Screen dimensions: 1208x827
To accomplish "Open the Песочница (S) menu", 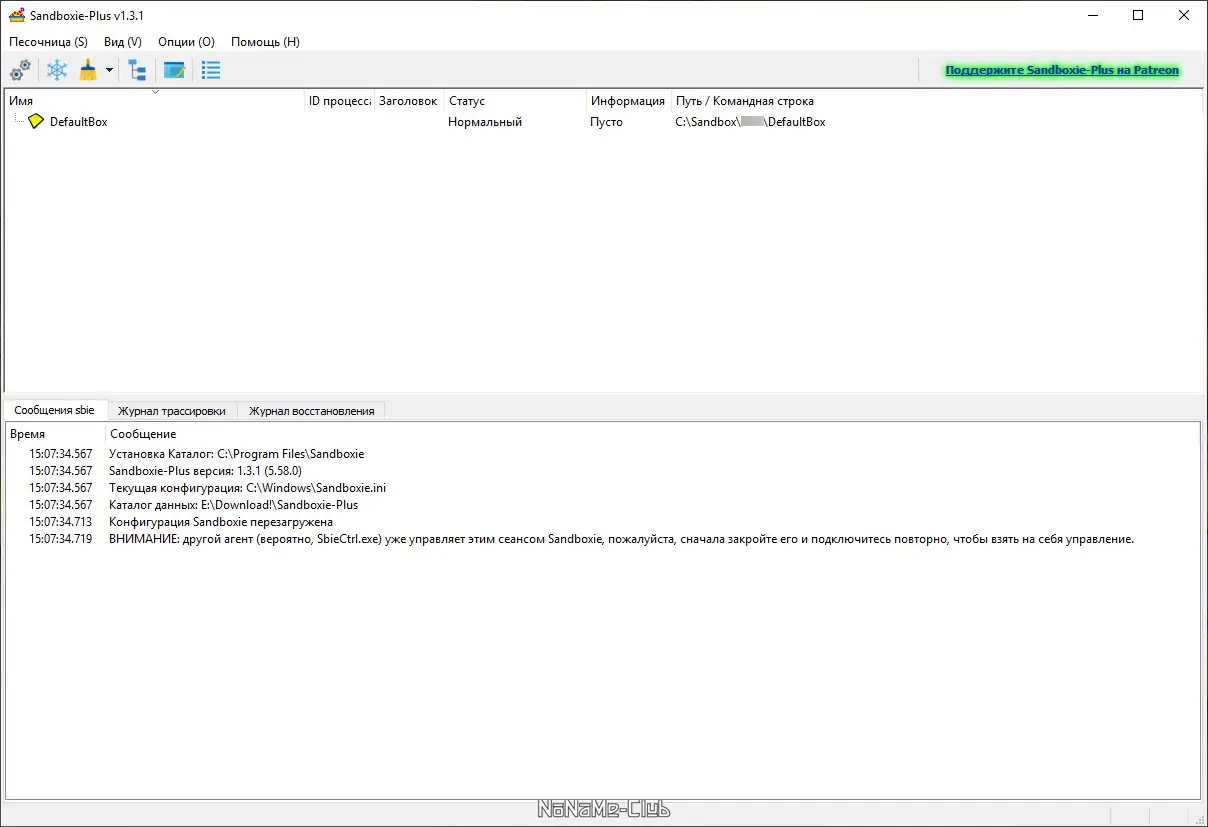I will coord(48,42).
